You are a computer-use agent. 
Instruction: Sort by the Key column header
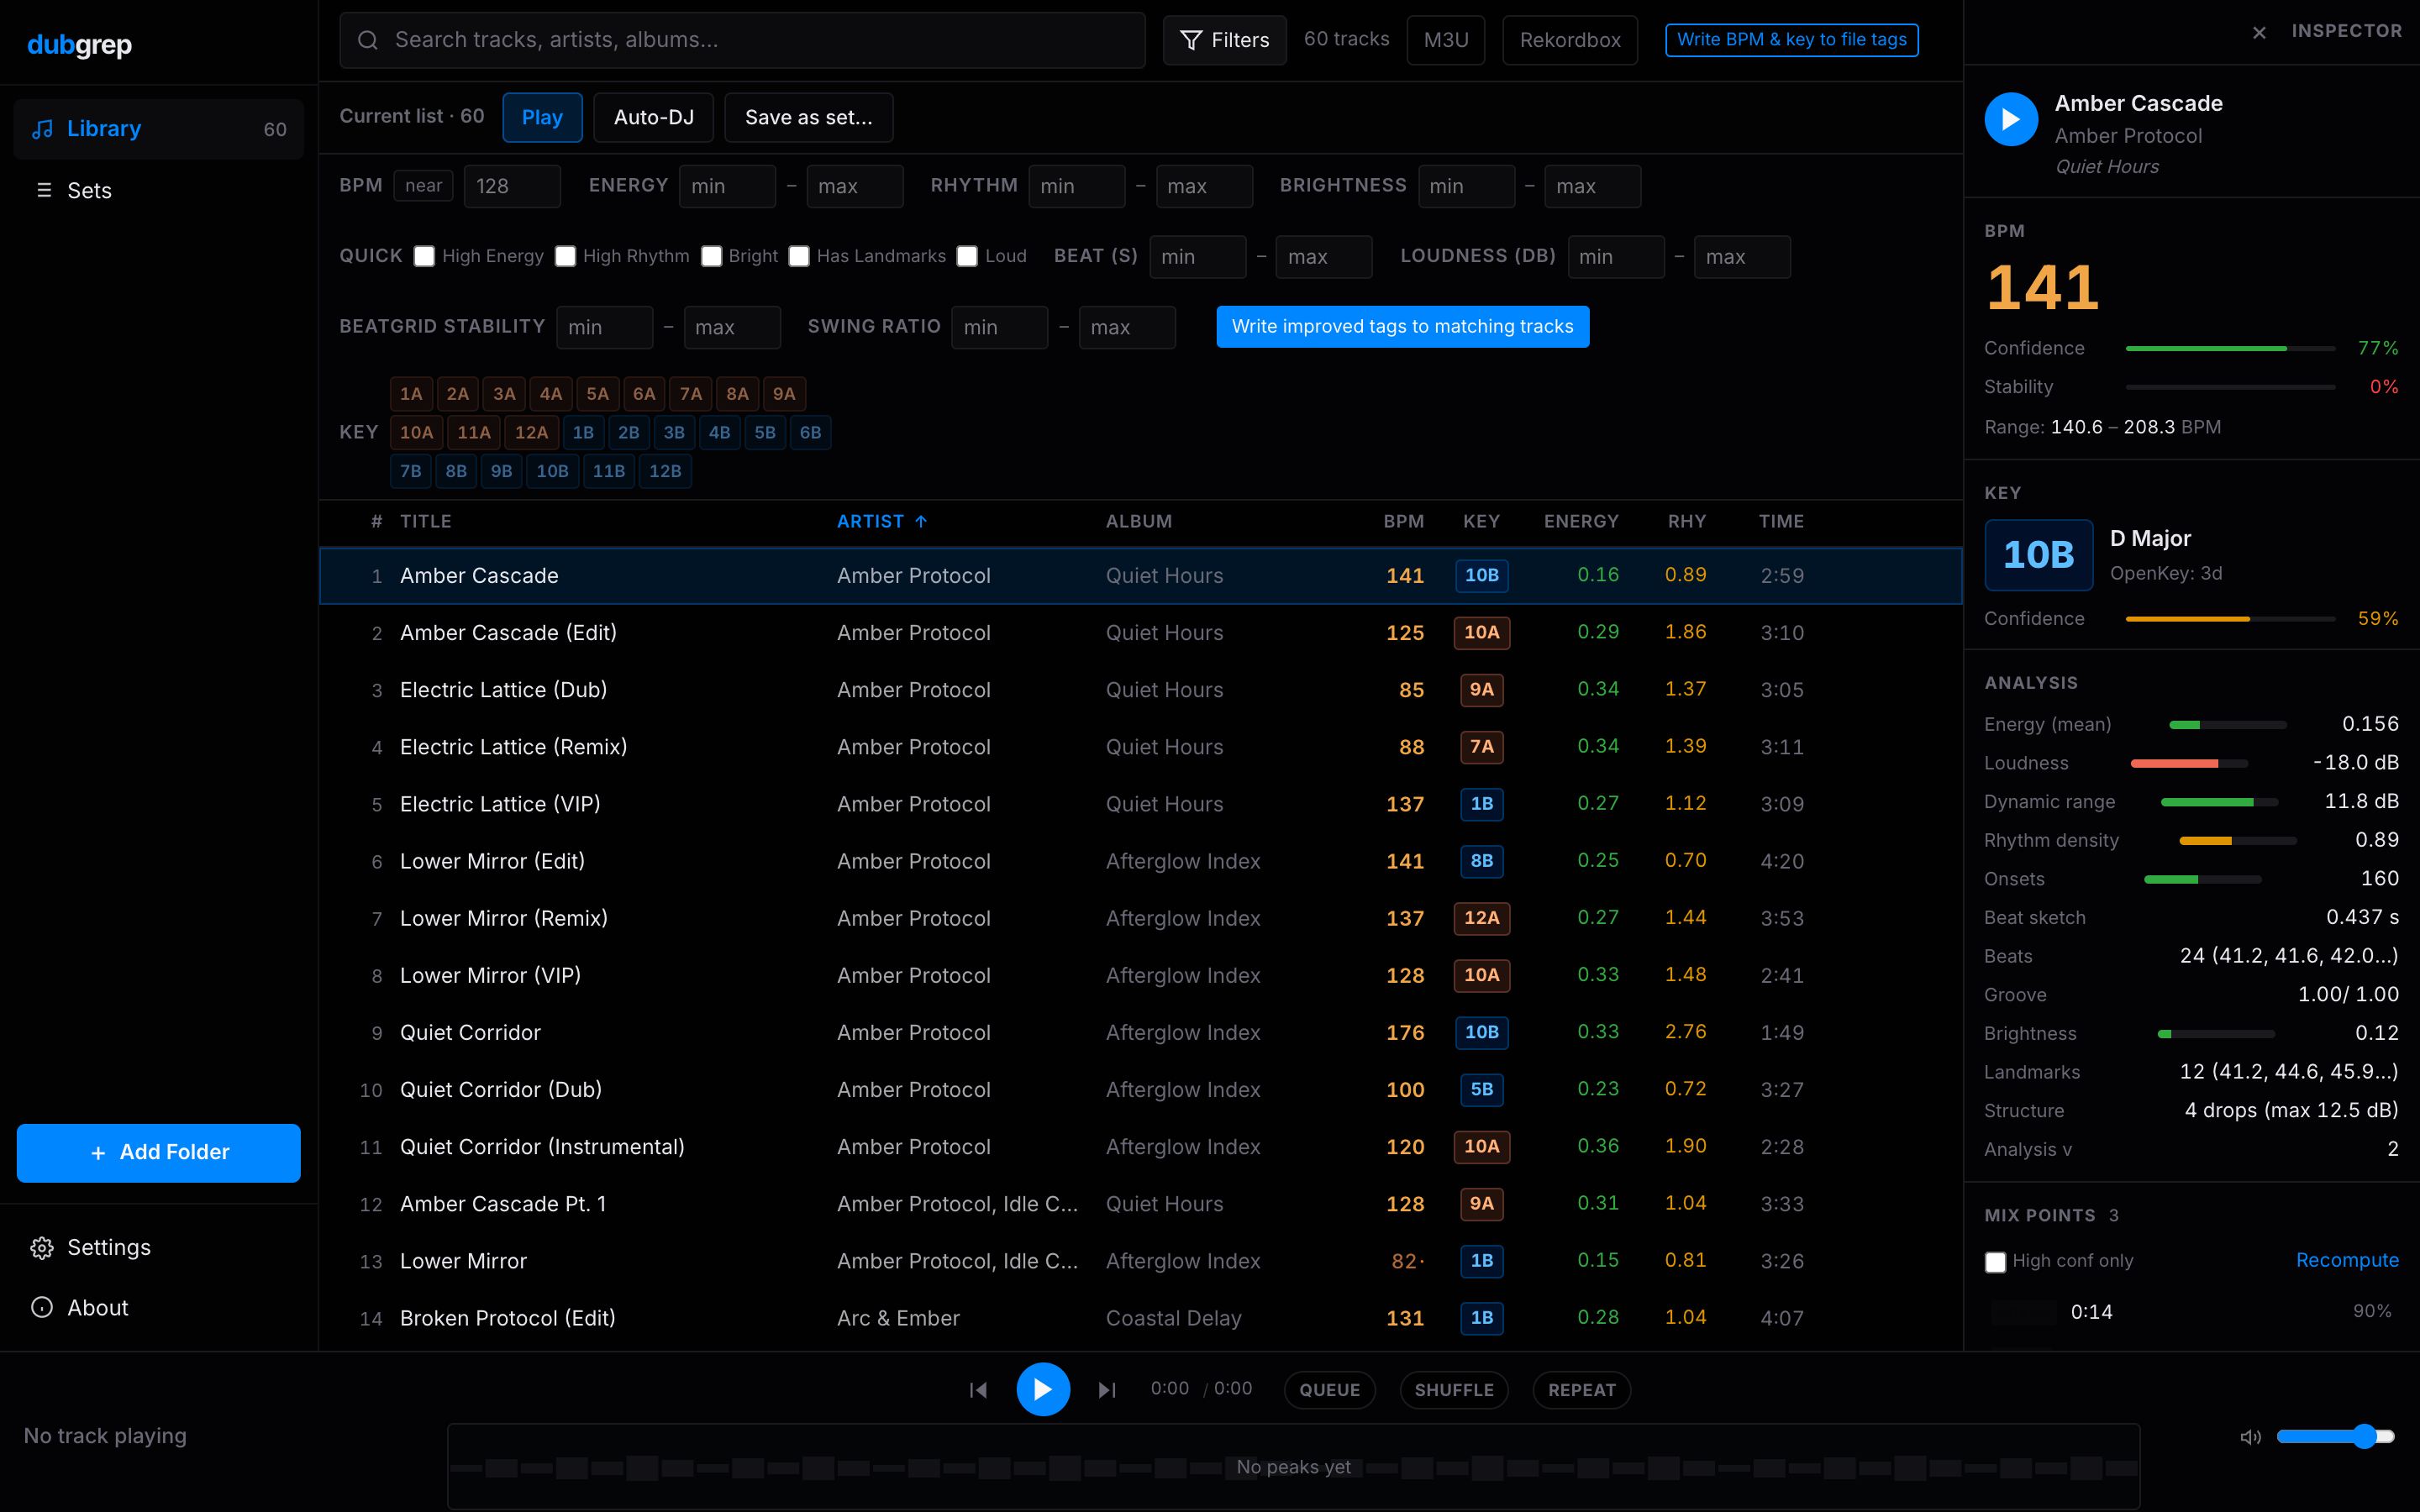coord(1481,522)
